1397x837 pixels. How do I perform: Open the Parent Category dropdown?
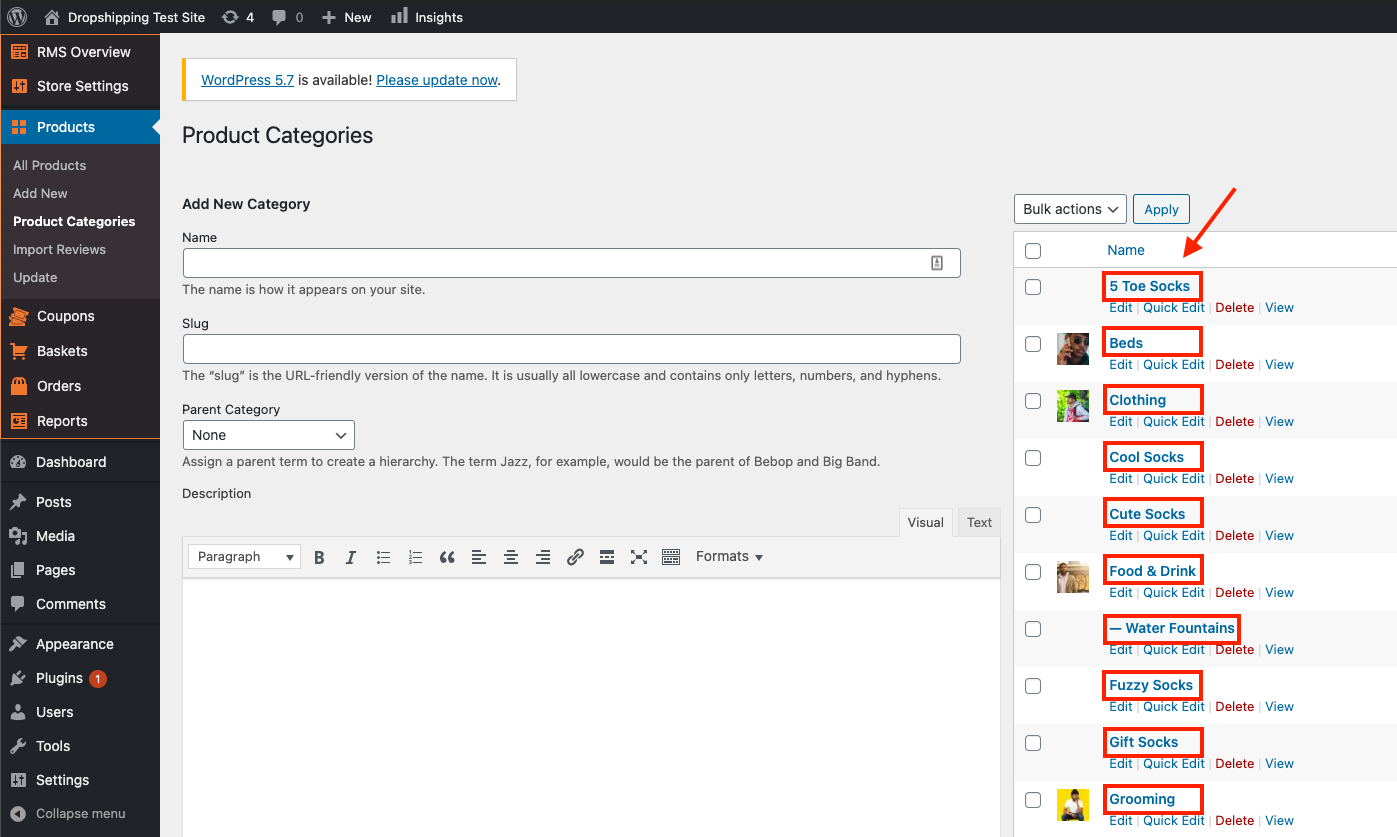tap(269, 435)
